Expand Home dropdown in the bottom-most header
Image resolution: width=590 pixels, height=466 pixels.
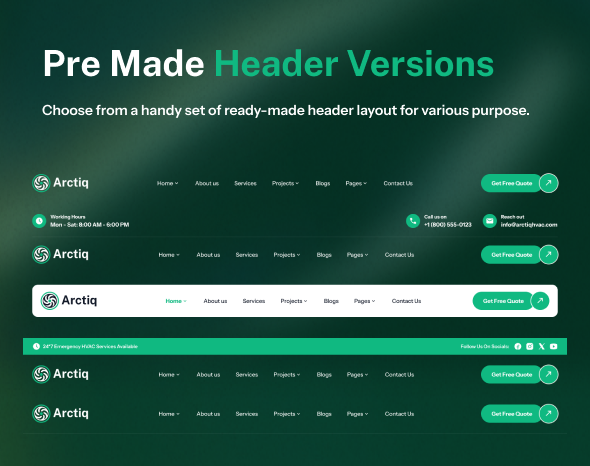[169, 414]
